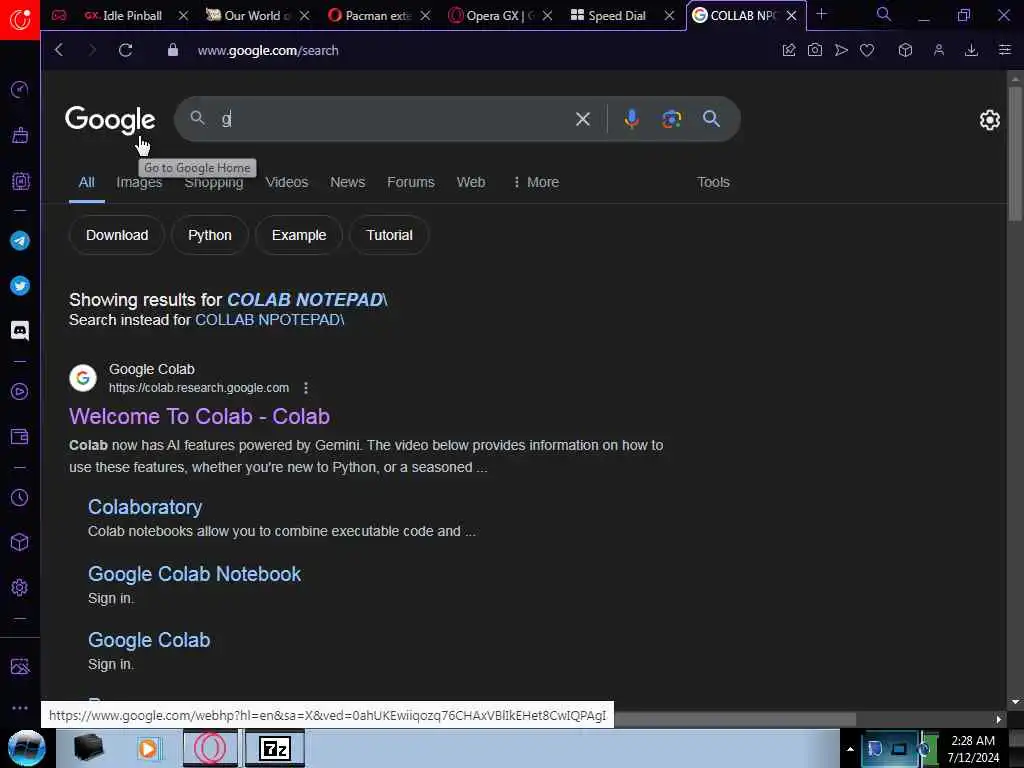Image resolution: width=1024 pixels, height=768 pixels.
Task: Click the Tutorial suggestion chip
Action: pyautogui.click(x=389, y=235)
